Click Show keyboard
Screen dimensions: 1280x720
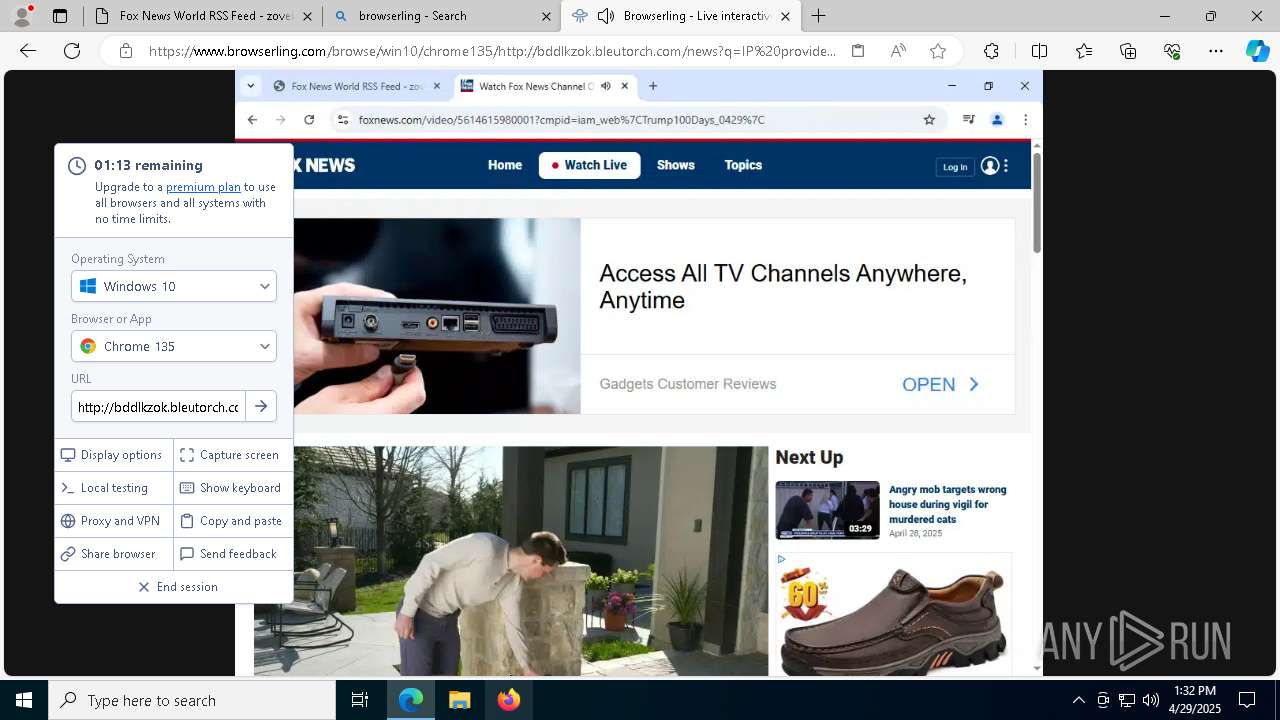pos(231,488)
